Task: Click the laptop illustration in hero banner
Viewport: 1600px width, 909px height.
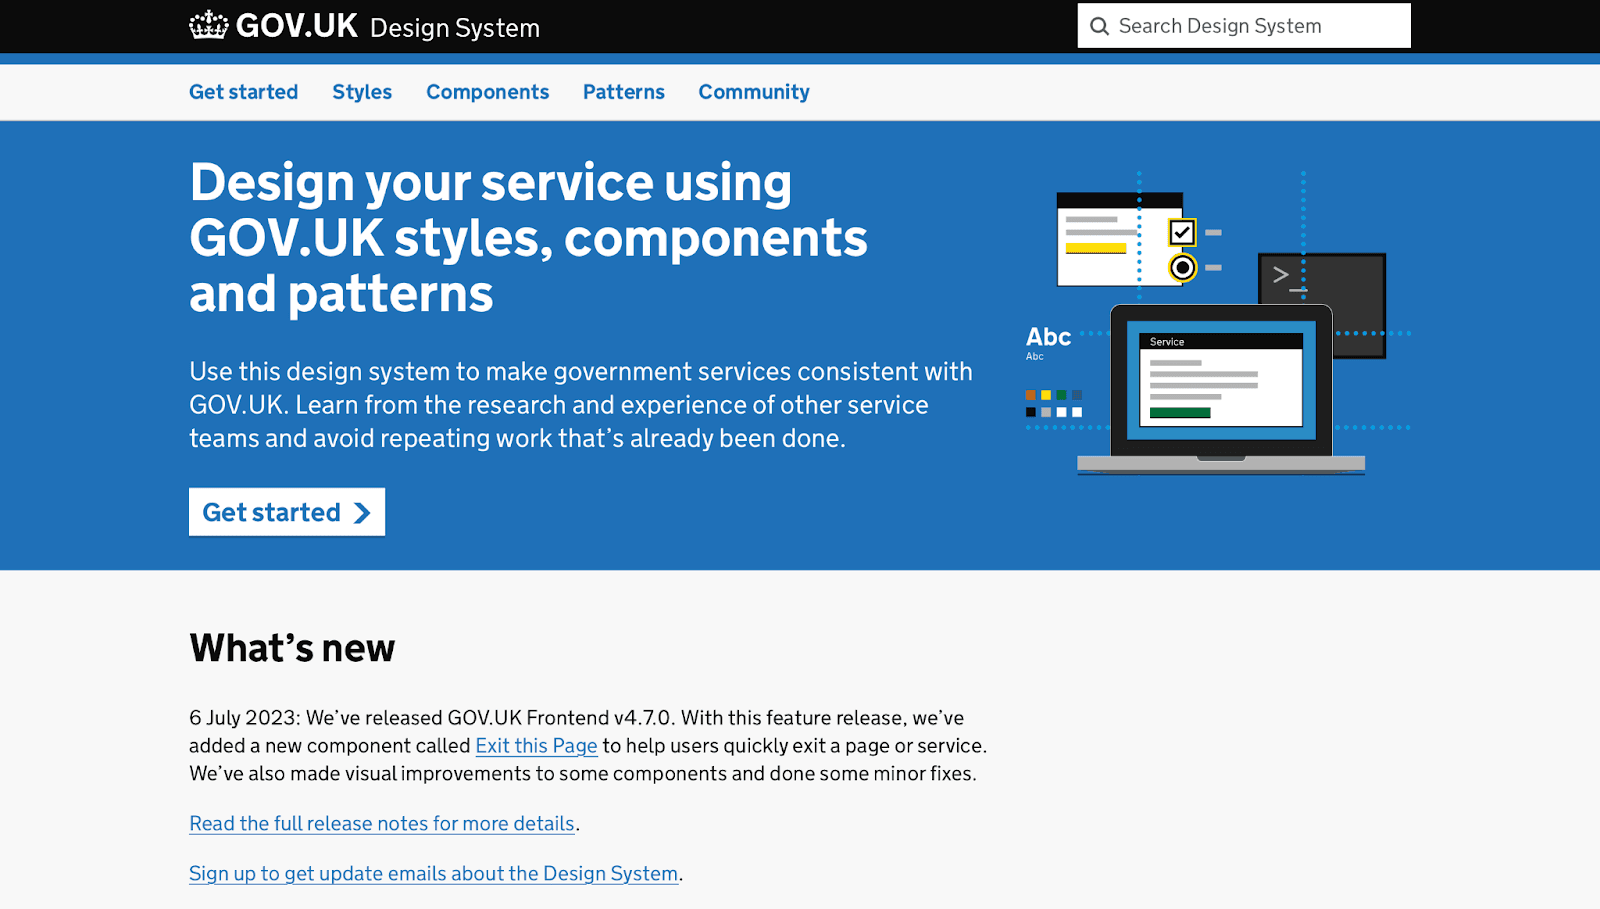Action: tap(1221, 388)
